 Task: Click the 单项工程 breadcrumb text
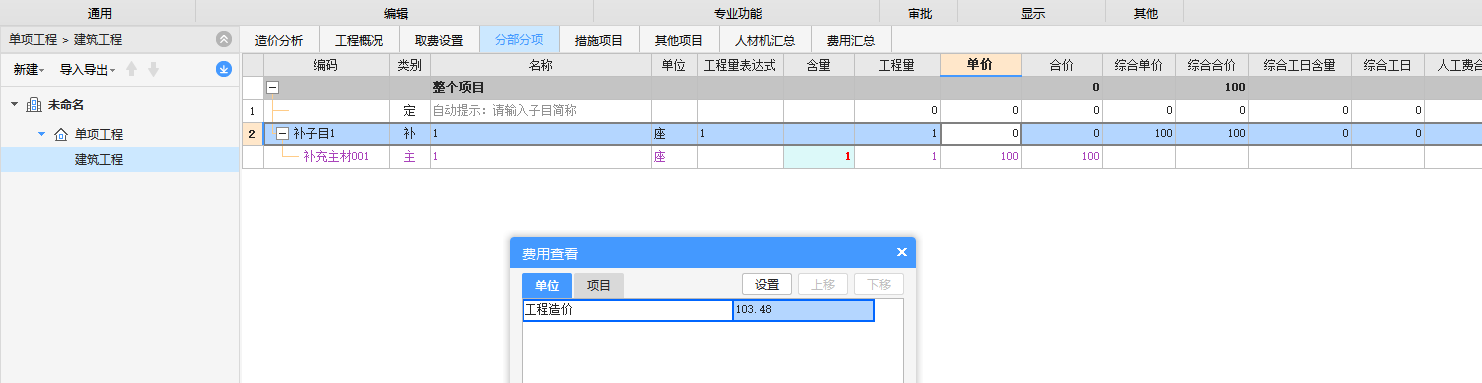[x=32, y=40]
